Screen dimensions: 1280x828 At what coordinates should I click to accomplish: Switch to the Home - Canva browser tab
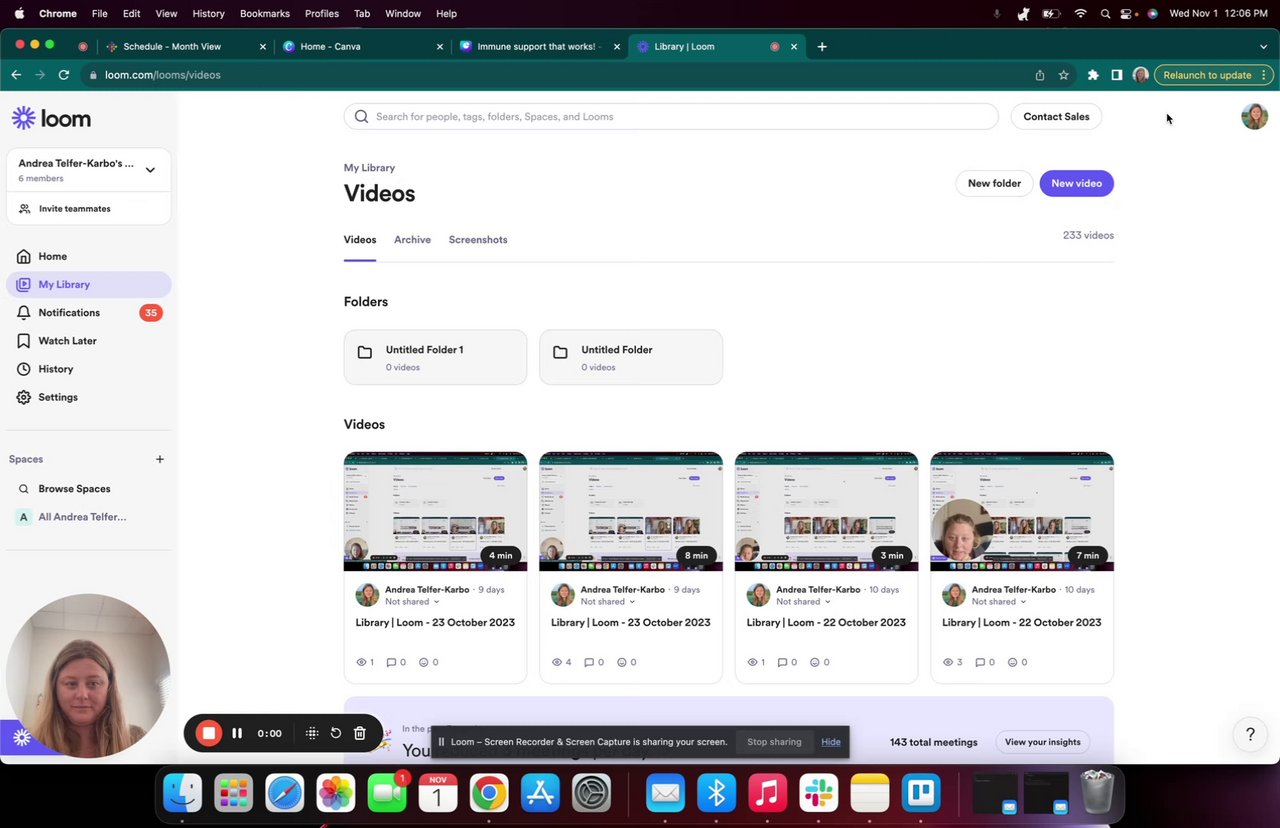[360, 46]
